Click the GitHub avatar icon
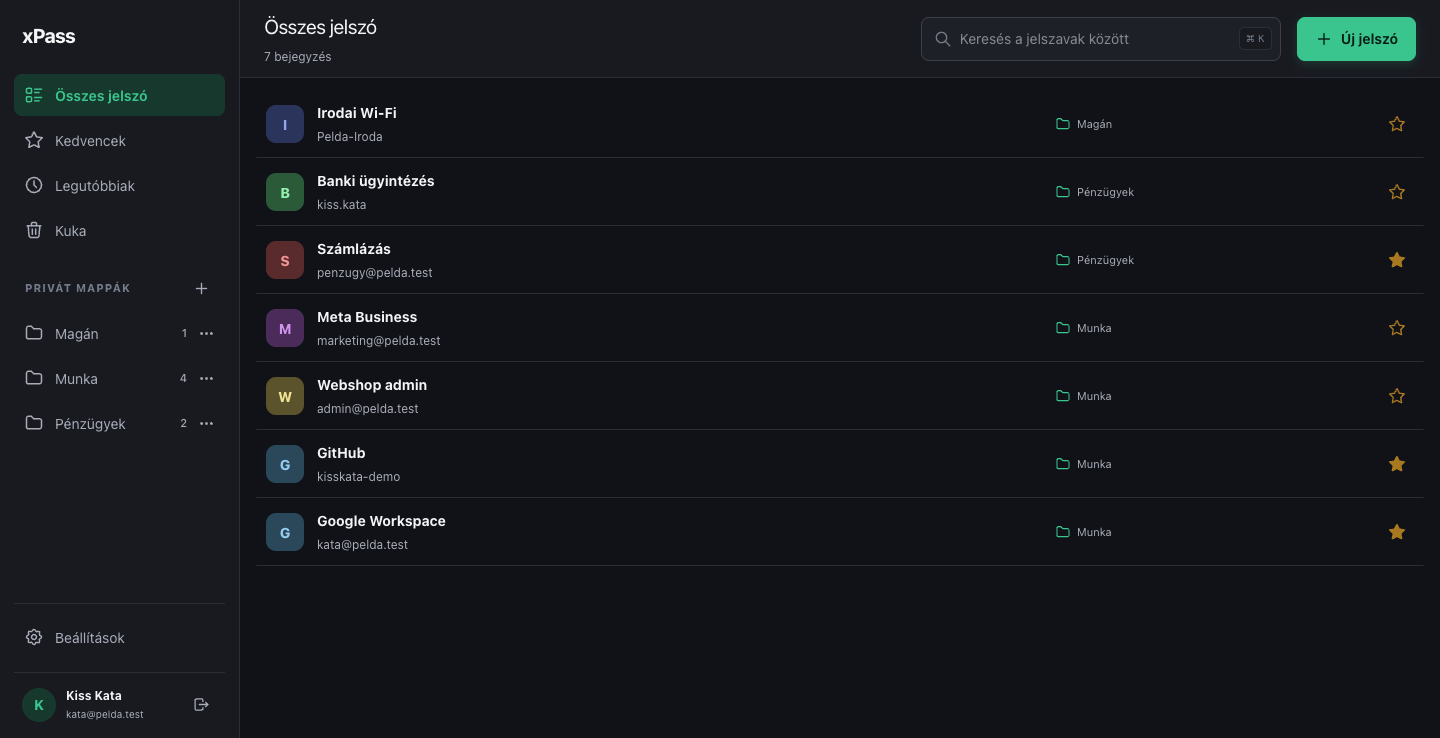The width and height of the screenshot is (1440, 738). click(285, 464)
